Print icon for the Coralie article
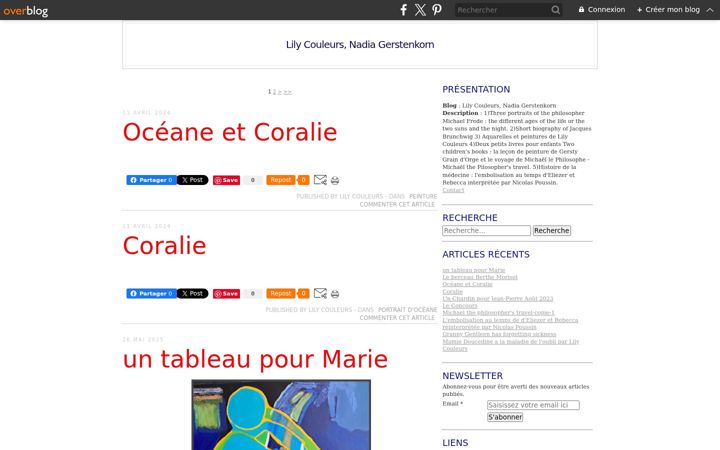Viewport: 720px width, 450px height. click(335, 294)
